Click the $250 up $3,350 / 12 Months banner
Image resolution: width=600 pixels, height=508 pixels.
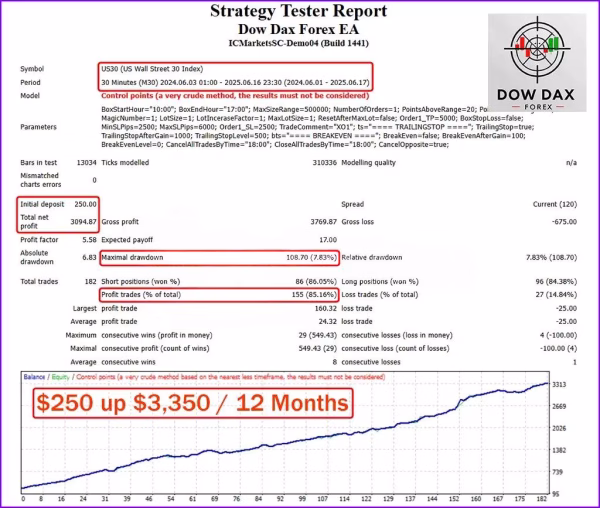point(193,403)
